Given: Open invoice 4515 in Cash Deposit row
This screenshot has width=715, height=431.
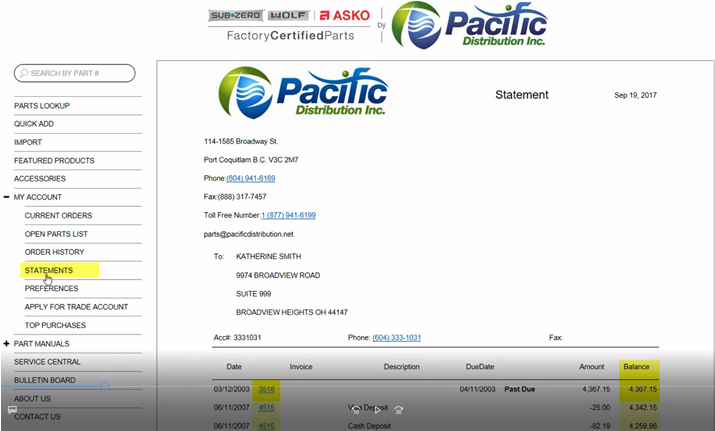Looking at the screenshot, I should (267, 426).
